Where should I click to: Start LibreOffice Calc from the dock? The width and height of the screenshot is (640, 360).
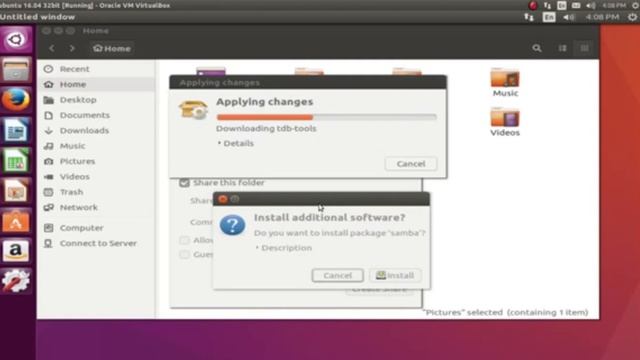point(16,160)
